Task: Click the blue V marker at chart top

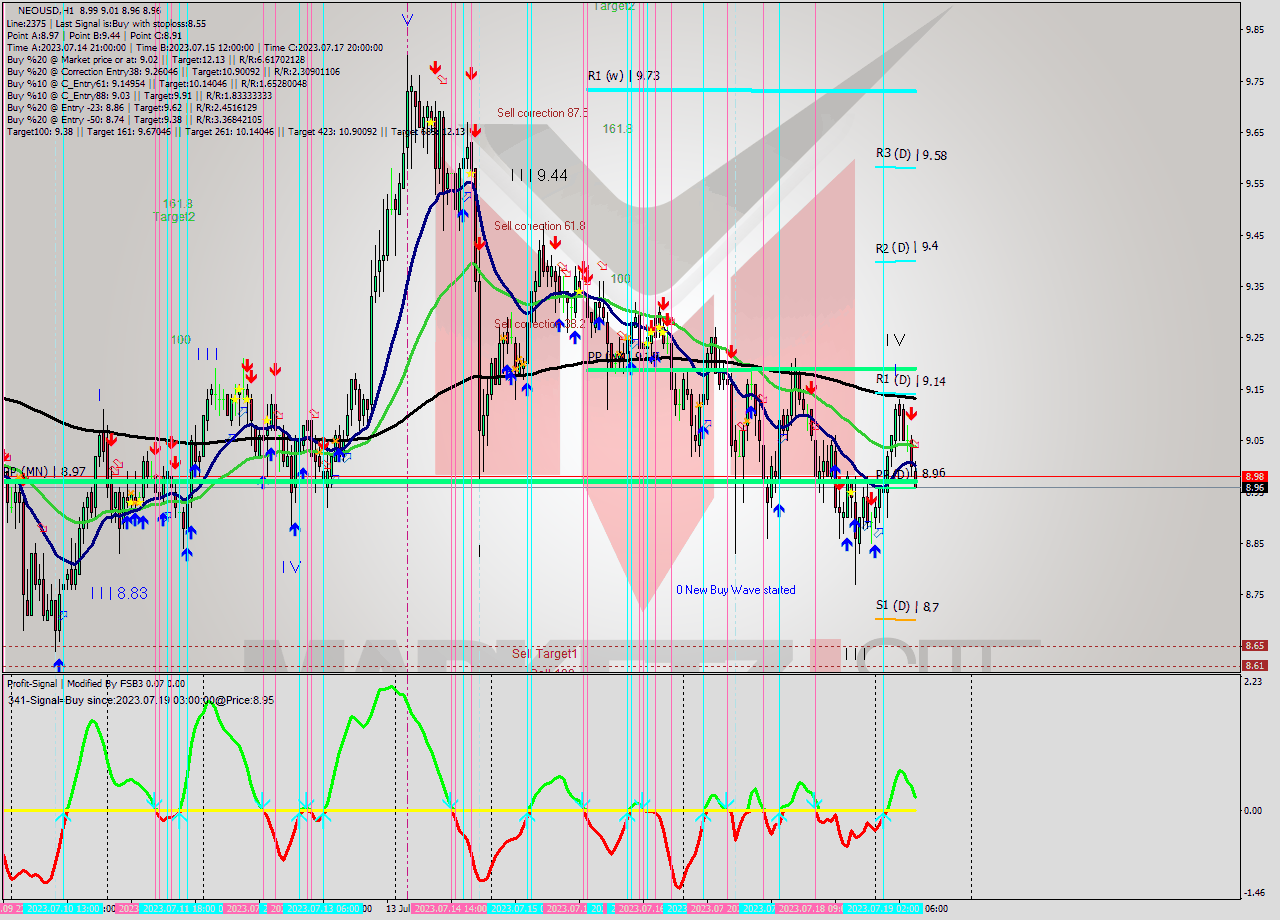Action: coord(407,18)
